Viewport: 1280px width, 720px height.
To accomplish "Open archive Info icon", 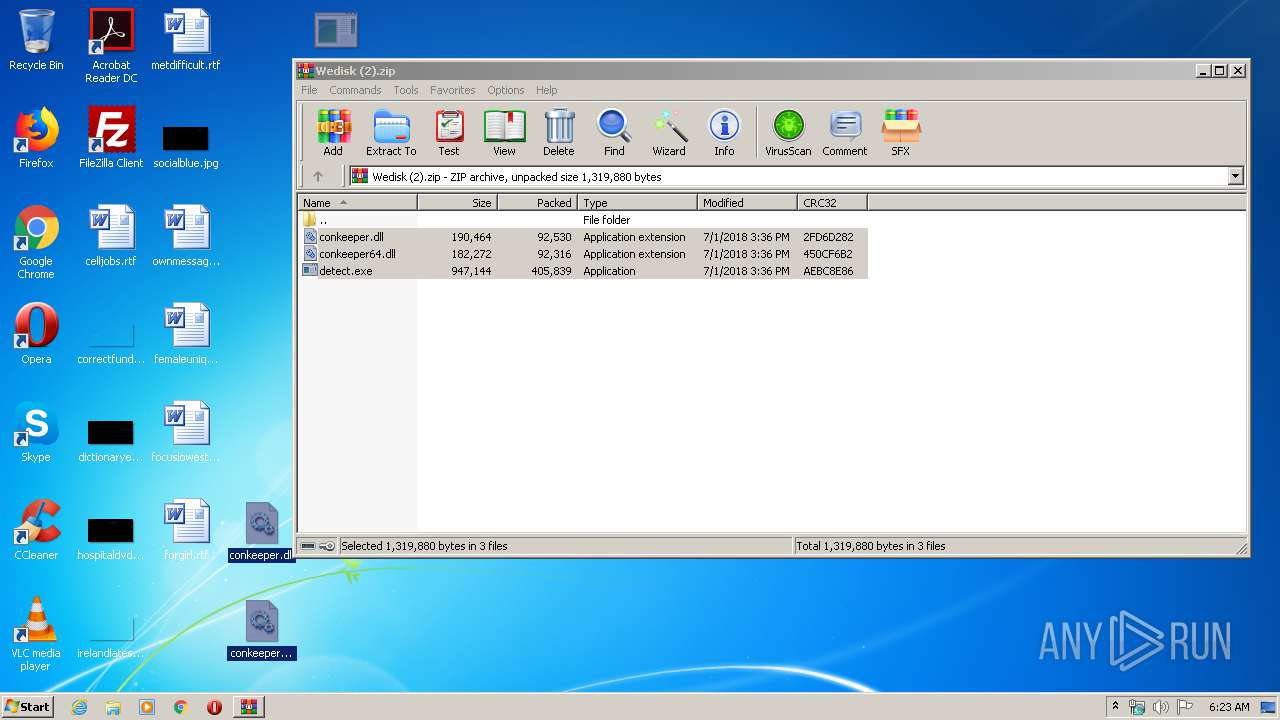I will tap(724, 133).
